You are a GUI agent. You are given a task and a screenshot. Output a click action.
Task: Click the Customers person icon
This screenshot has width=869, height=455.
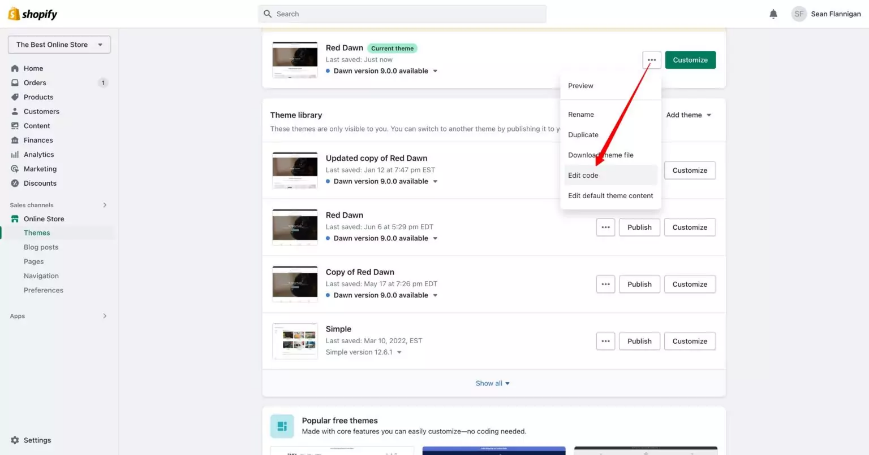pos(15,111)
